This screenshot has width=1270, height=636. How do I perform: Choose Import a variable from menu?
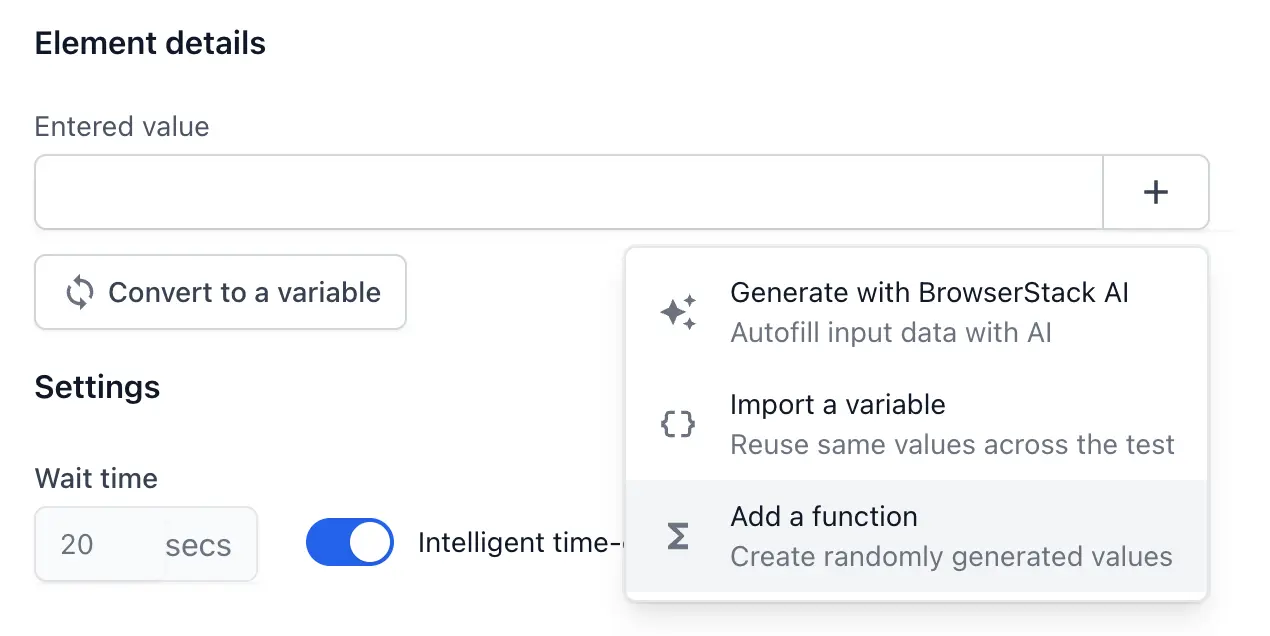838,405
